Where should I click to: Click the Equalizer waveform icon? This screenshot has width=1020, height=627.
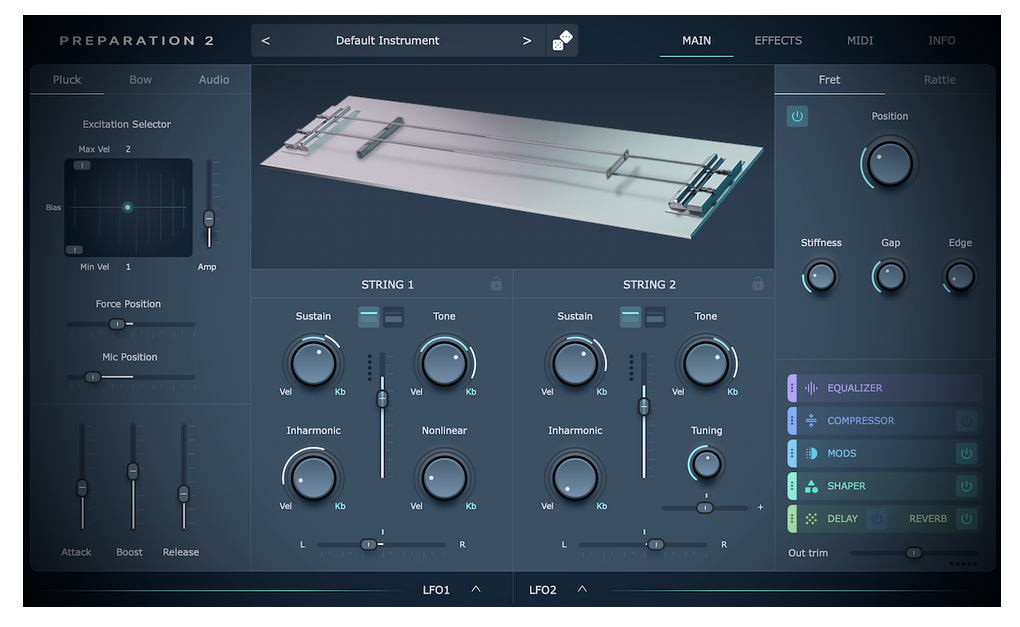(x=811, y=388)
